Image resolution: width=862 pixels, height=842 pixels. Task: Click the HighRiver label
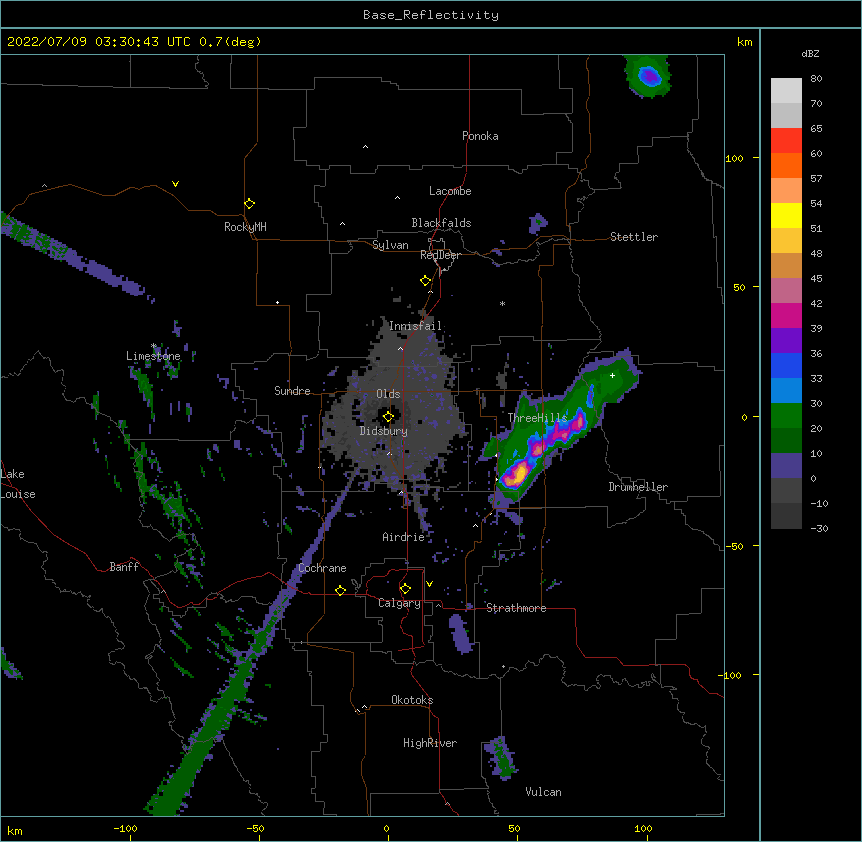point(430,743)
